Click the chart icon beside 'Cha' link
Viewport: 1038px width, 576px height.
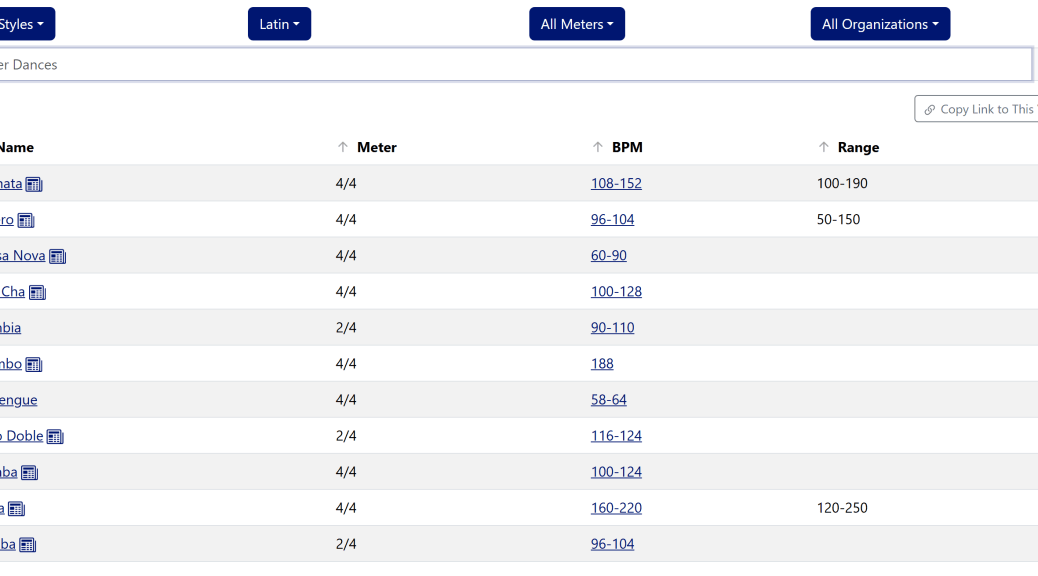[x=37, y=293]
